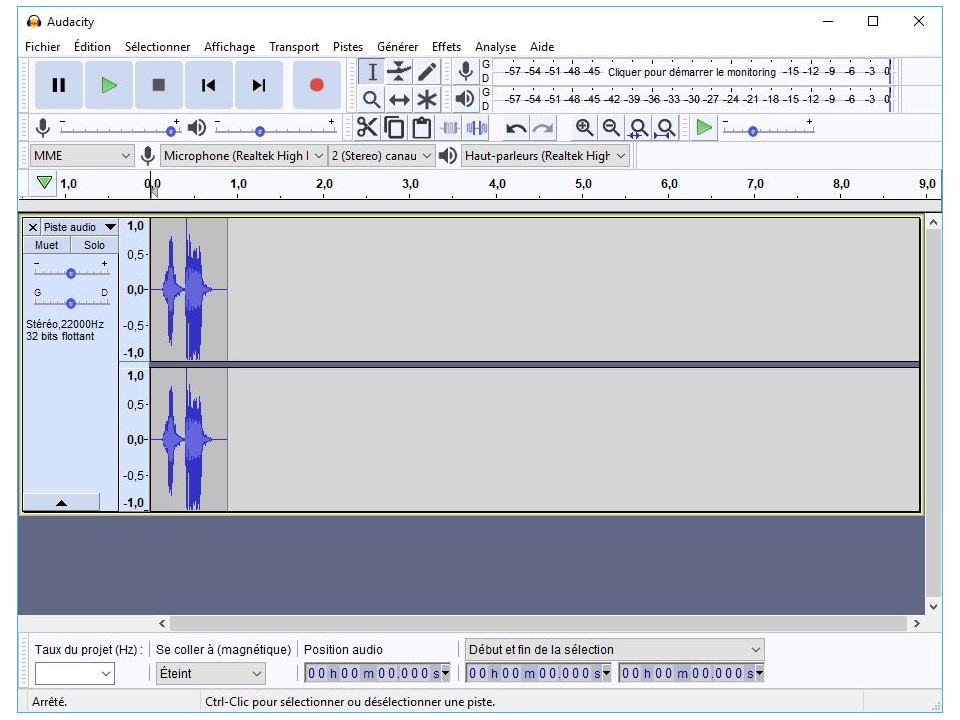The image size is (960, 720).
Task: Open the Pistes menu
Action: tap(348, 47)
